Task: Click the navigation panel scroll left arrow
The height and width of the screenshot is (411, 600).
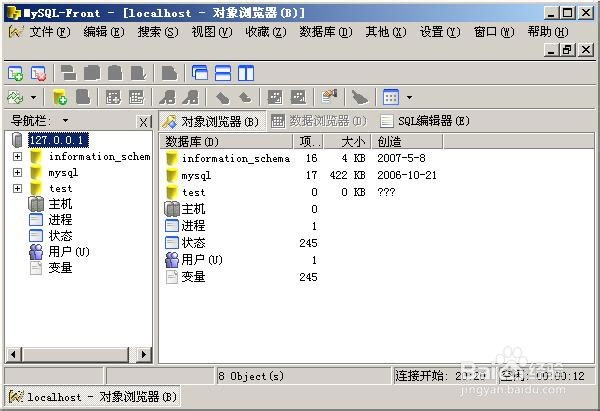Action: tap(14, 354)
